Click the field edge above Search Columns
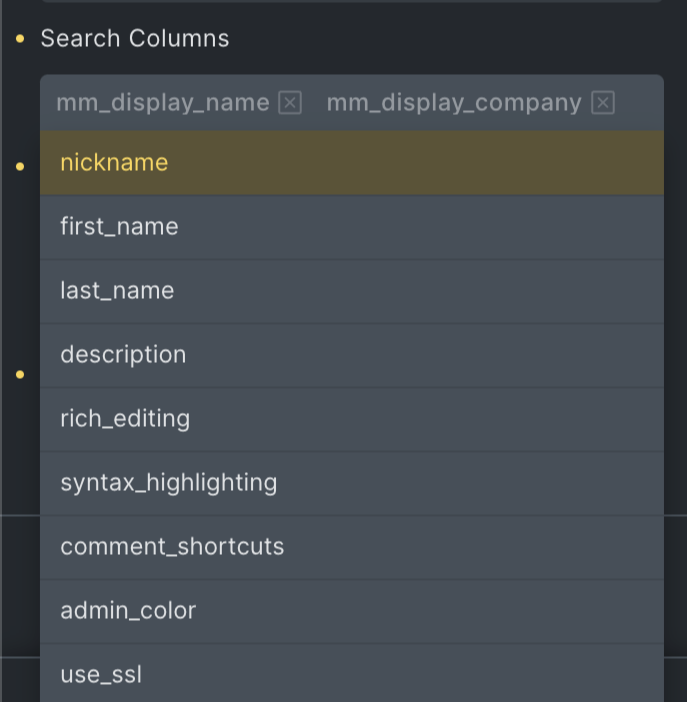This screenshot has height=702, width=687. pyautogui.click(x=350, y=1)
